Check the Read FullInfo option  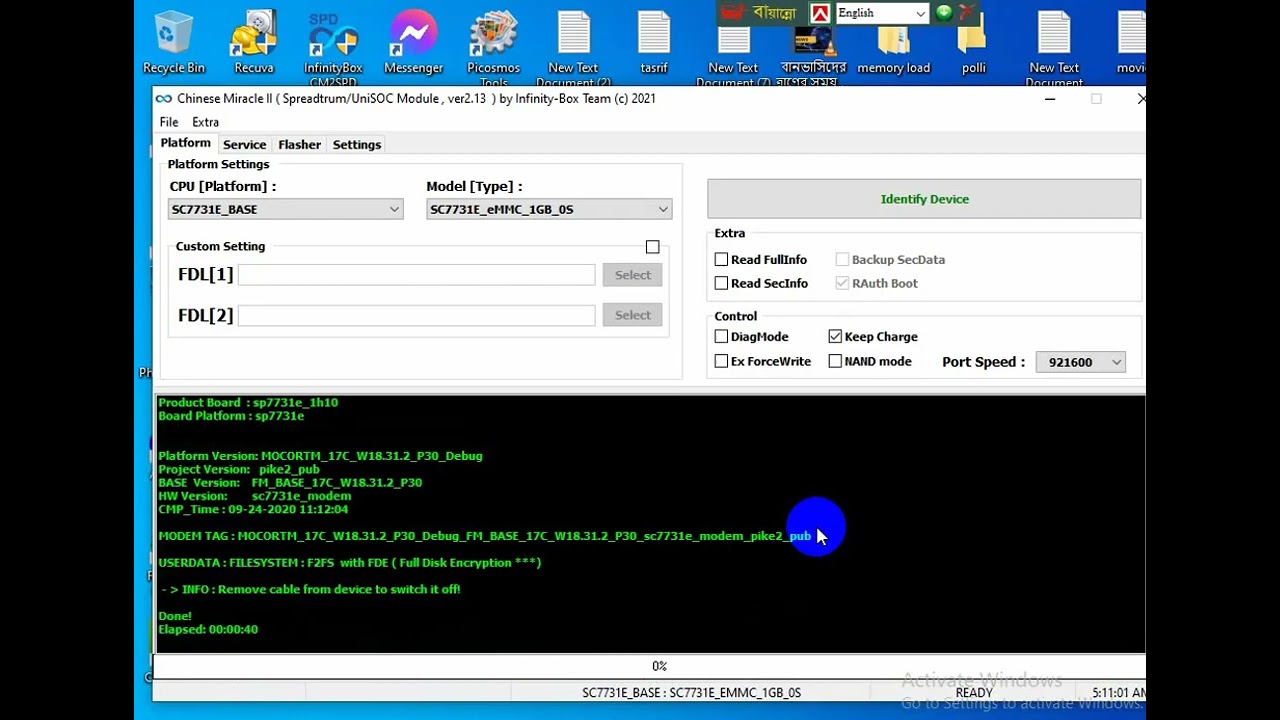tap(721, 260)
